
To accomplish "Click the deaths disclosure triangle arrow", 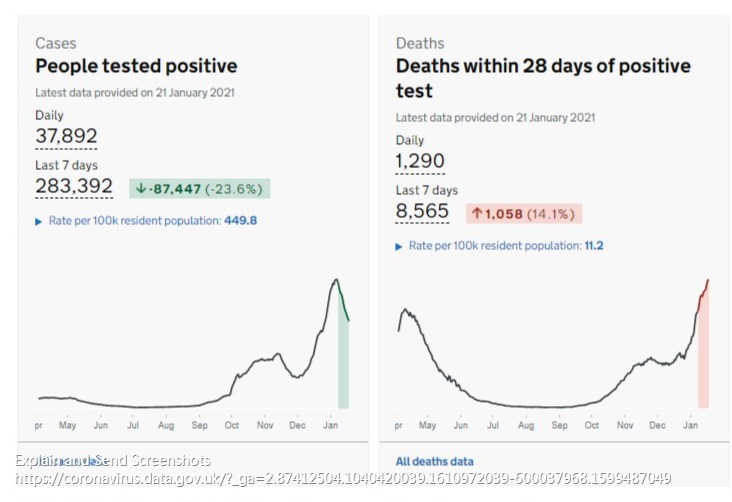I will click(400, 246).
